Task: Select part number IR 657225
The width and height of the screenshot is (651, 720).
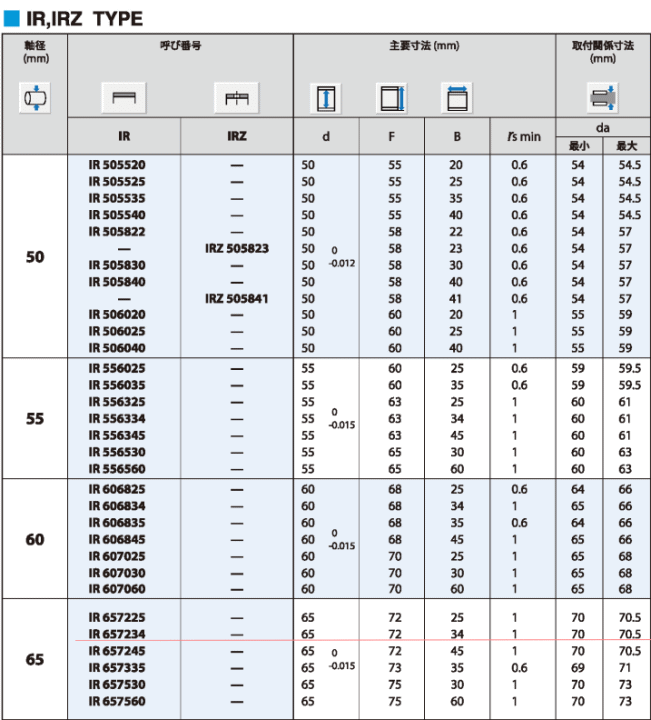Action: 117,618
